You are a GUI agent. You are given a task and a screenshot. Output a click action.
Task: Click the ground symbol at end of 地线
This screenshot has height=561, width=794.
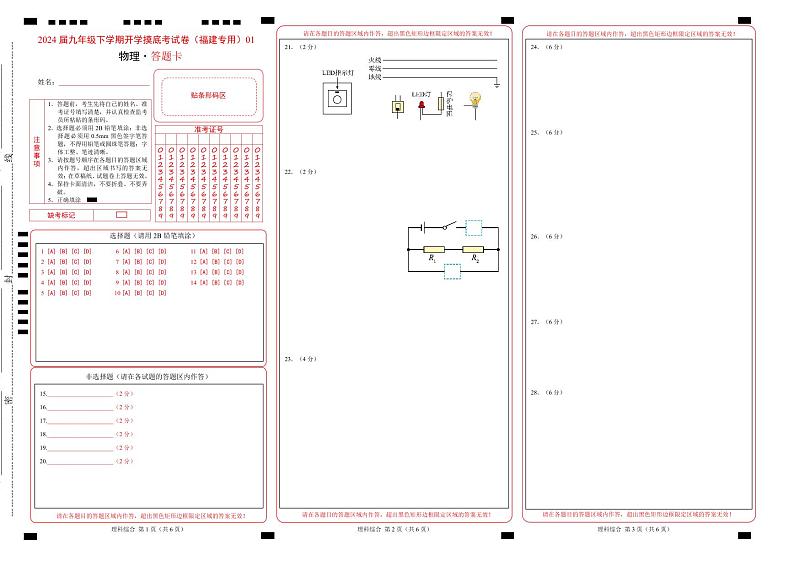click(497, 84)
